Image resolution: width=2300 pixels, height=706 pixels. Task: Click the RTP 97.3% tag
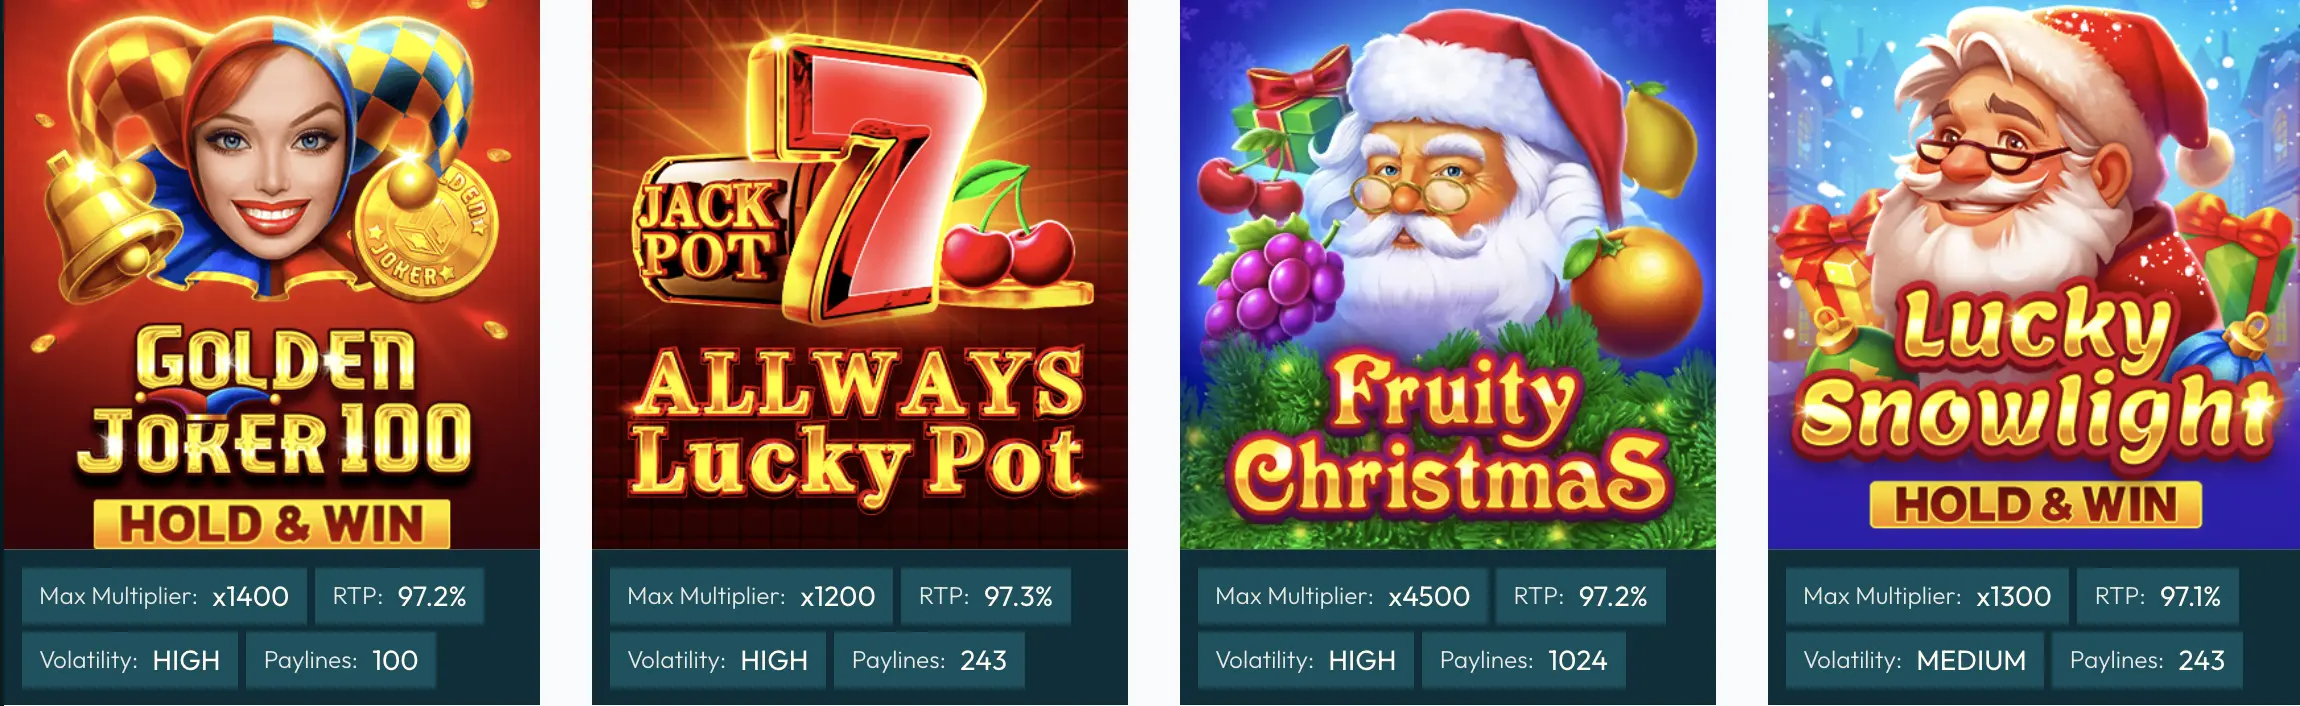986,597
